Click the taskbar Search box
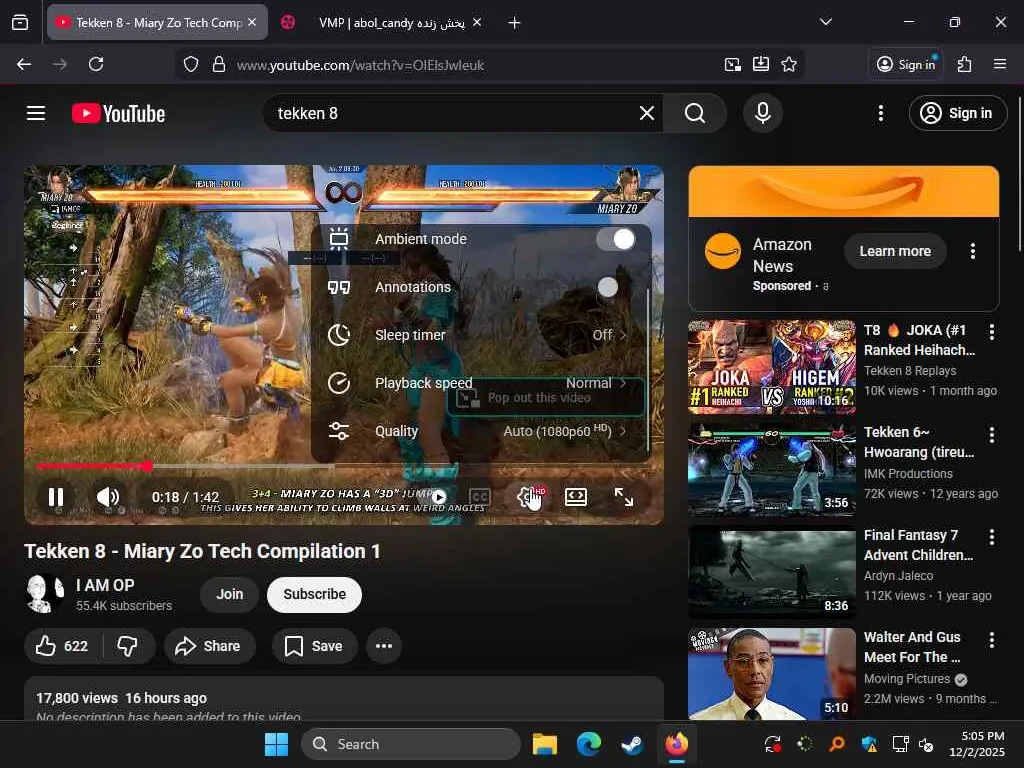Image resolution: width=1024 pixels, height=768 pixels. coord(411,744)
